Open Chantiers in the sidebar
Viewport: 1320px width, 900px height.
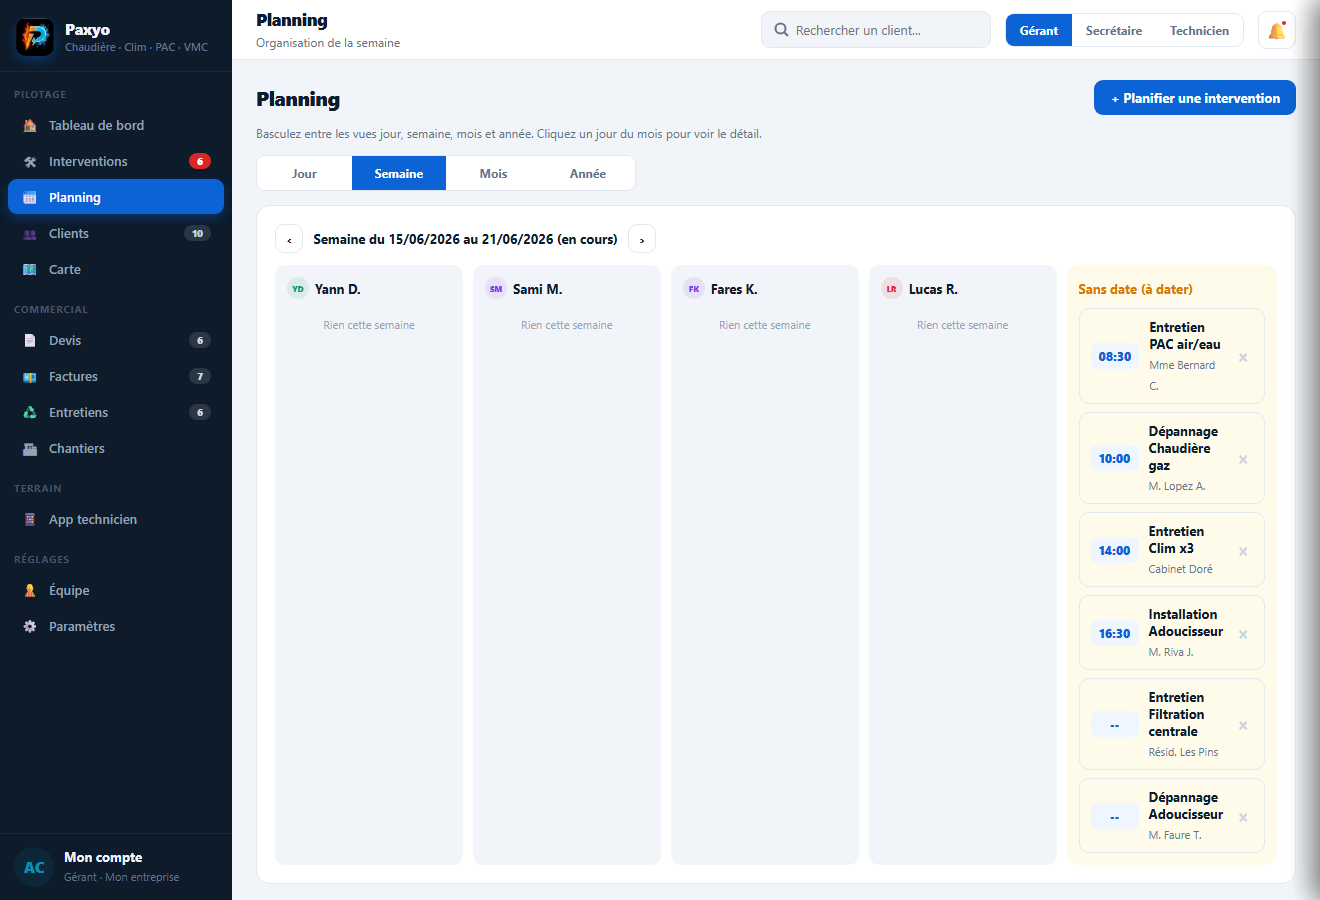(116, 448)
